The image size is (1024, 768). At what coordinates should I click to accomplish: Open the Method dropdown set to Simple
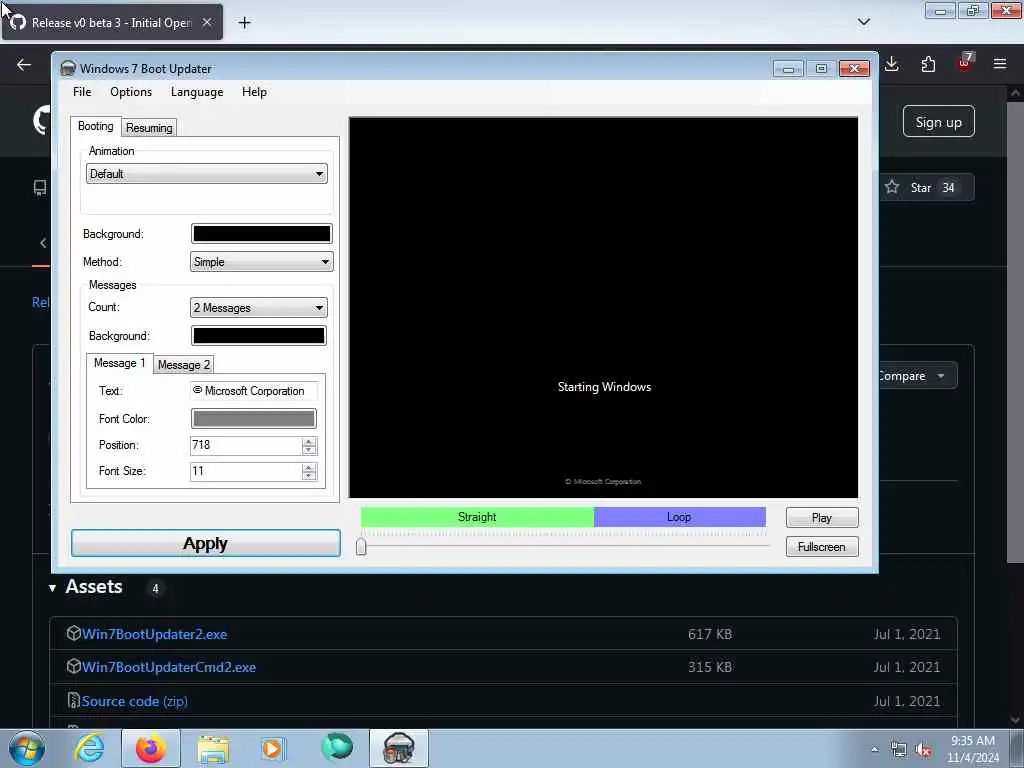coord(261,262)
